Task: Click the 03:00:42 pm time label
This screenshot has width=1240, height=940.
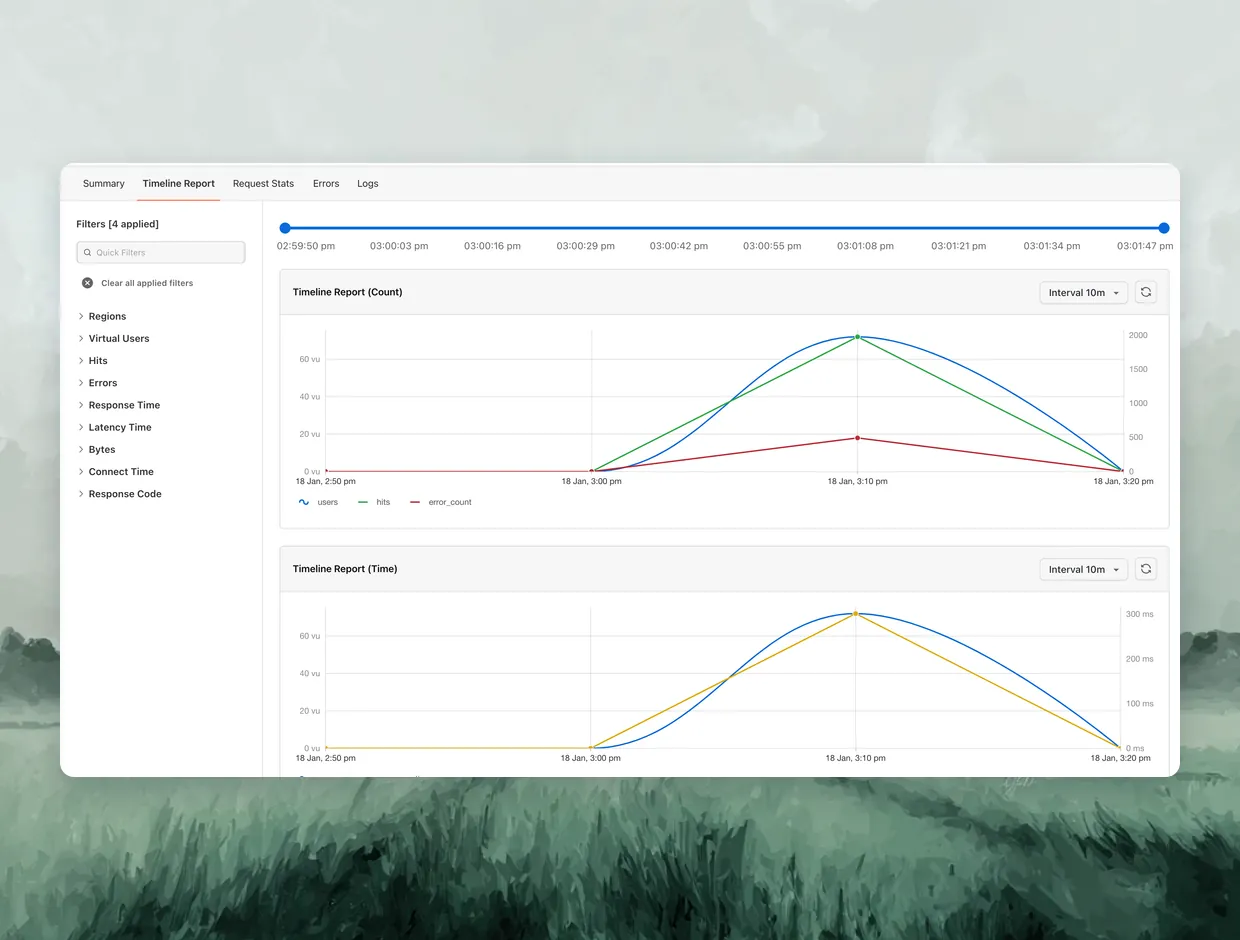Action: pyautogui.click(x=679, y=246)
